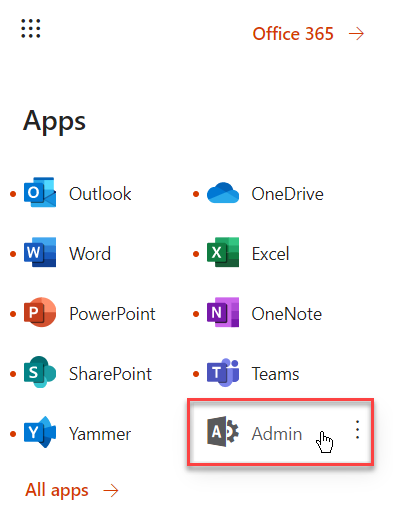Select the Teams text label
Viewport: 394px width, 508px height.
coord(275,374)
